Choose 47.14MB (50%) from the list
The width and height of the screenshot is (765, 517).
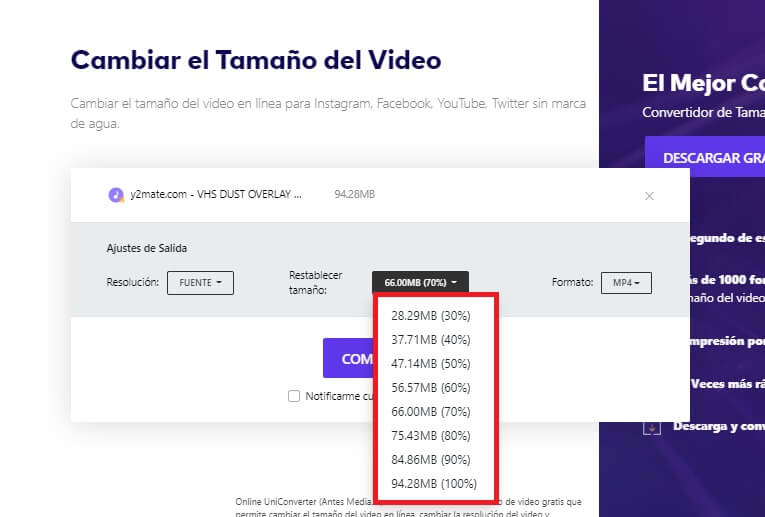pos(431,363)
